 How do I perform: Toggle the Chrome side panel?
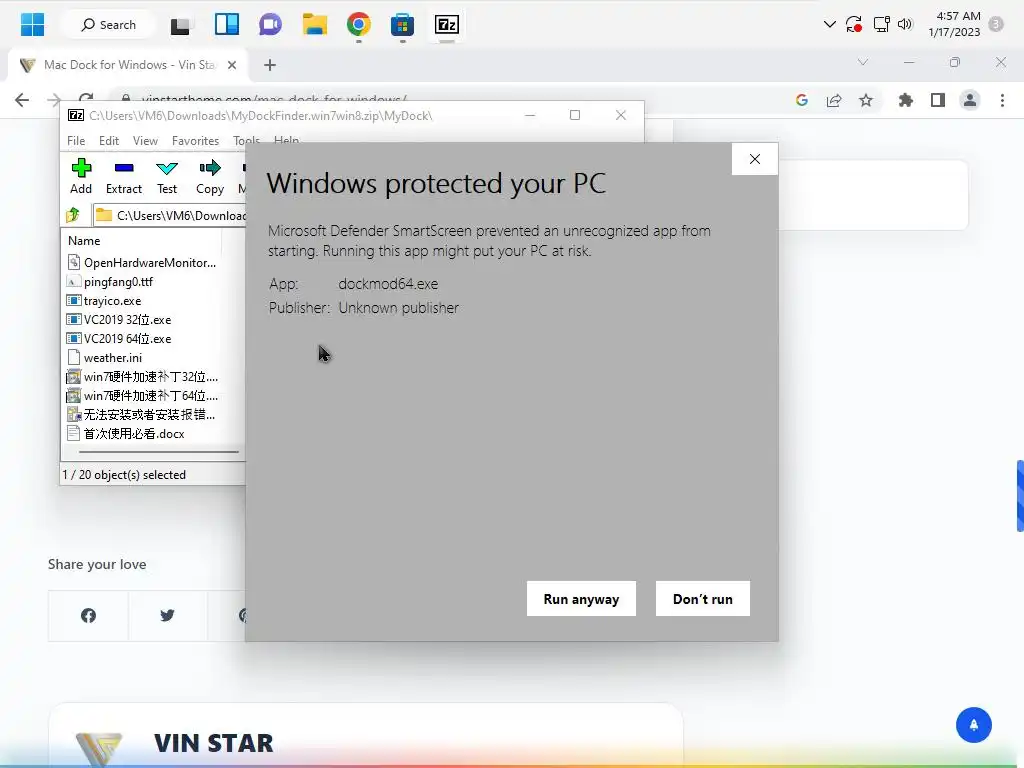(938, 100)
